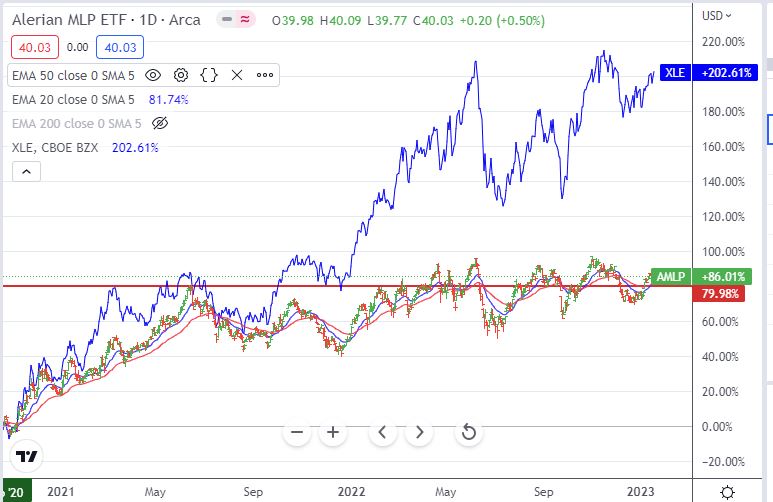
Task: Move chart view to the right
Action: [419, 432]
